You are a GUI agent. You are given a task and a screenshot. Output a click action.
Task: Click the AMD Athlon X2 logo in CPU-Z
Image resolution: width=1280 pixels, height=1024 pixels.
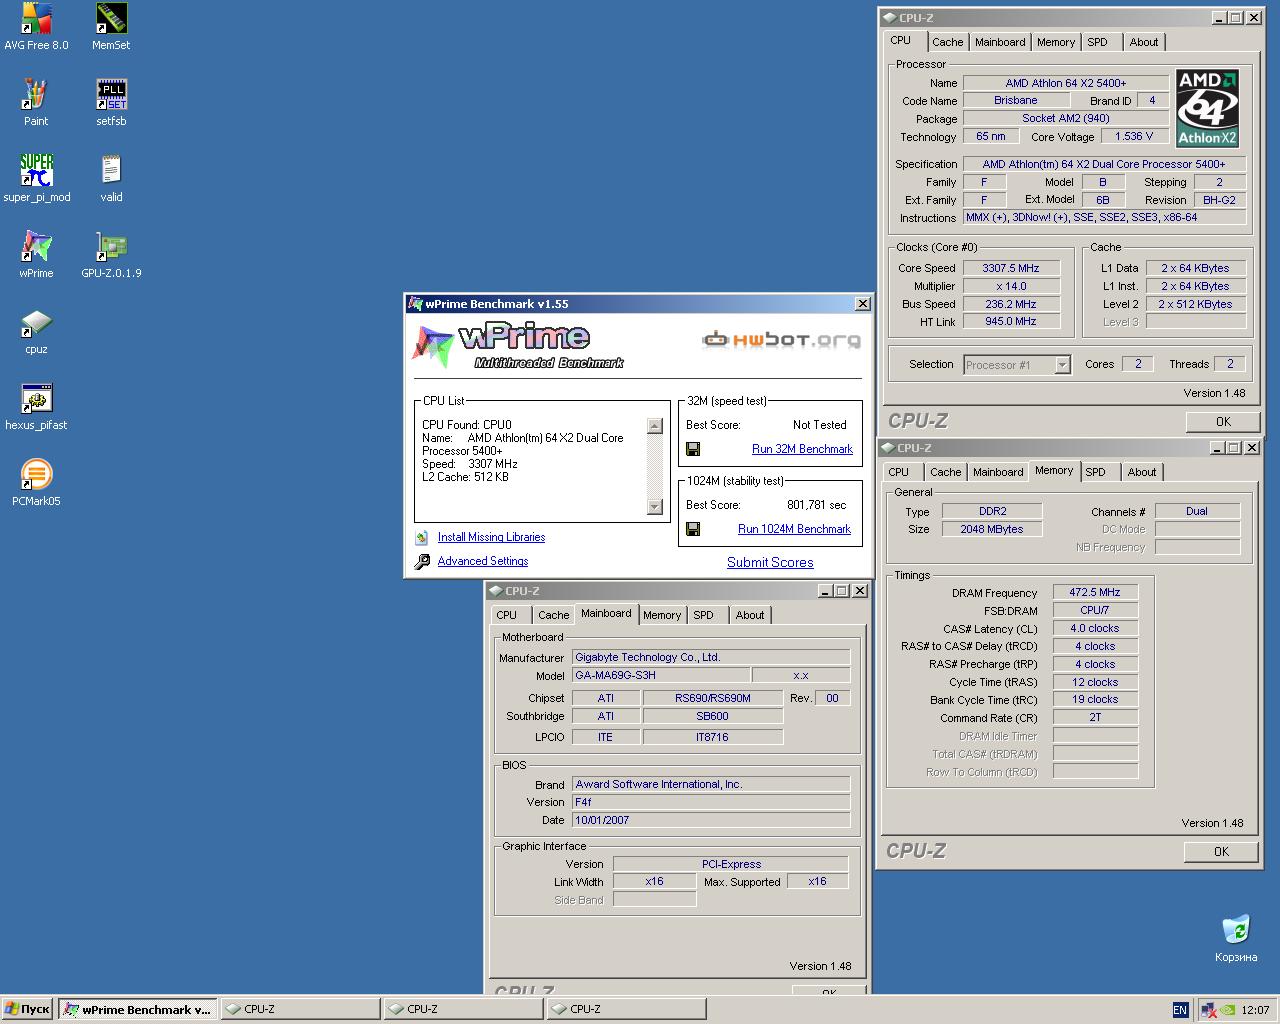click(x=1207, y=108)
